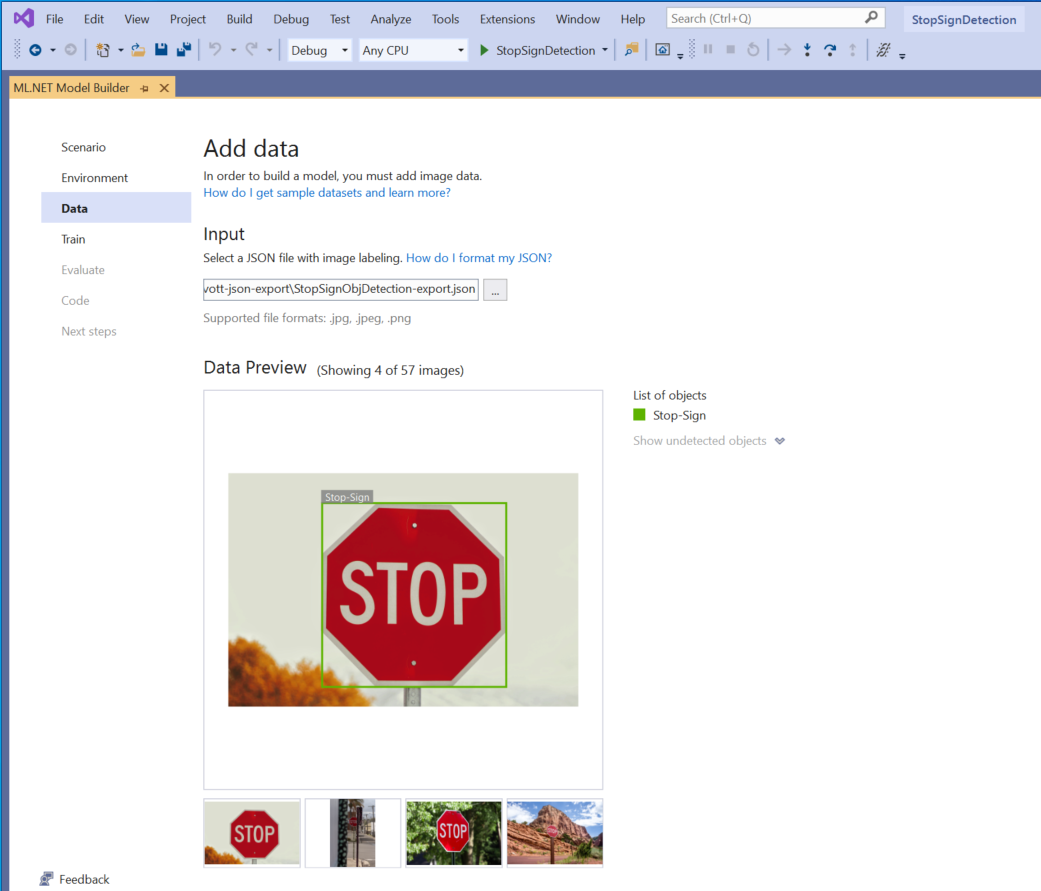Select the mountain stop sign thumbnail

point(554,832)
